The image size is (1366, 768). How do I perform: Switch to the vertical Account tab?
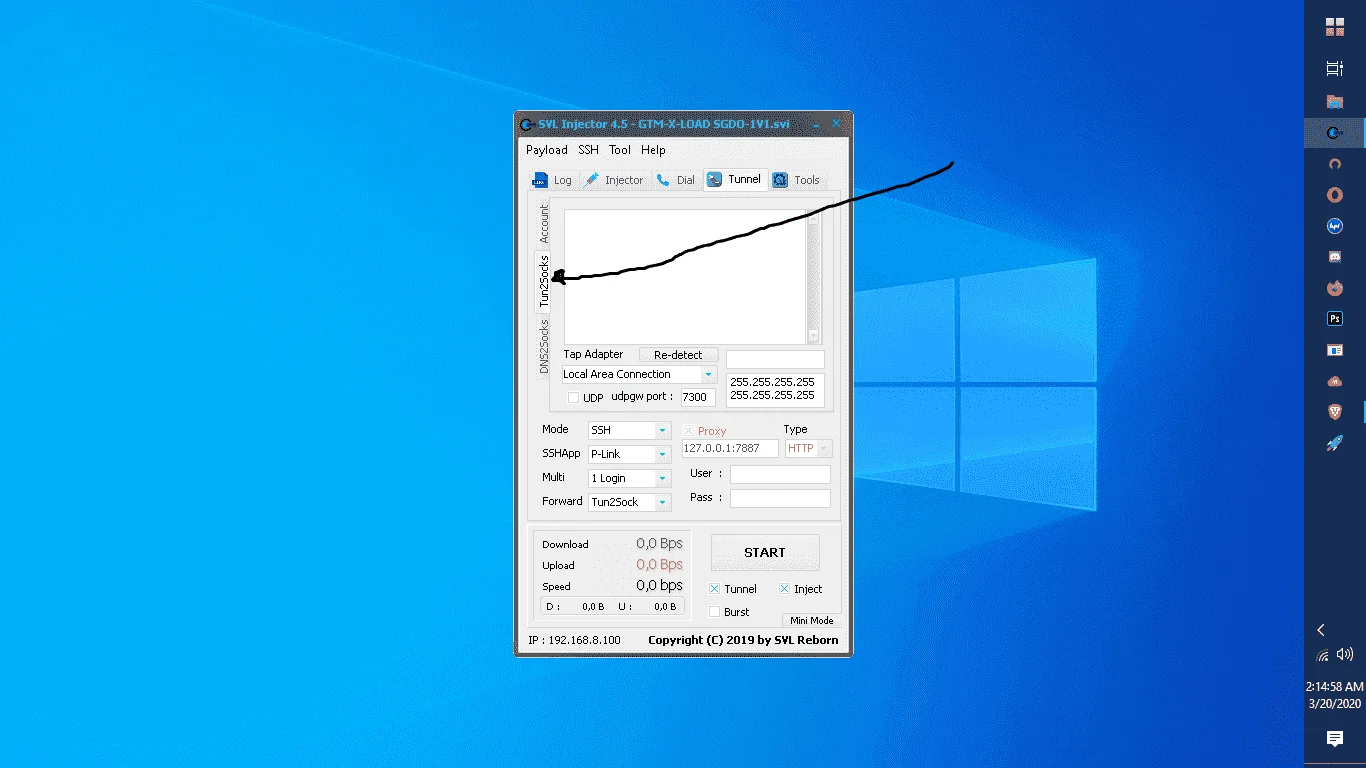pos(544,224)
